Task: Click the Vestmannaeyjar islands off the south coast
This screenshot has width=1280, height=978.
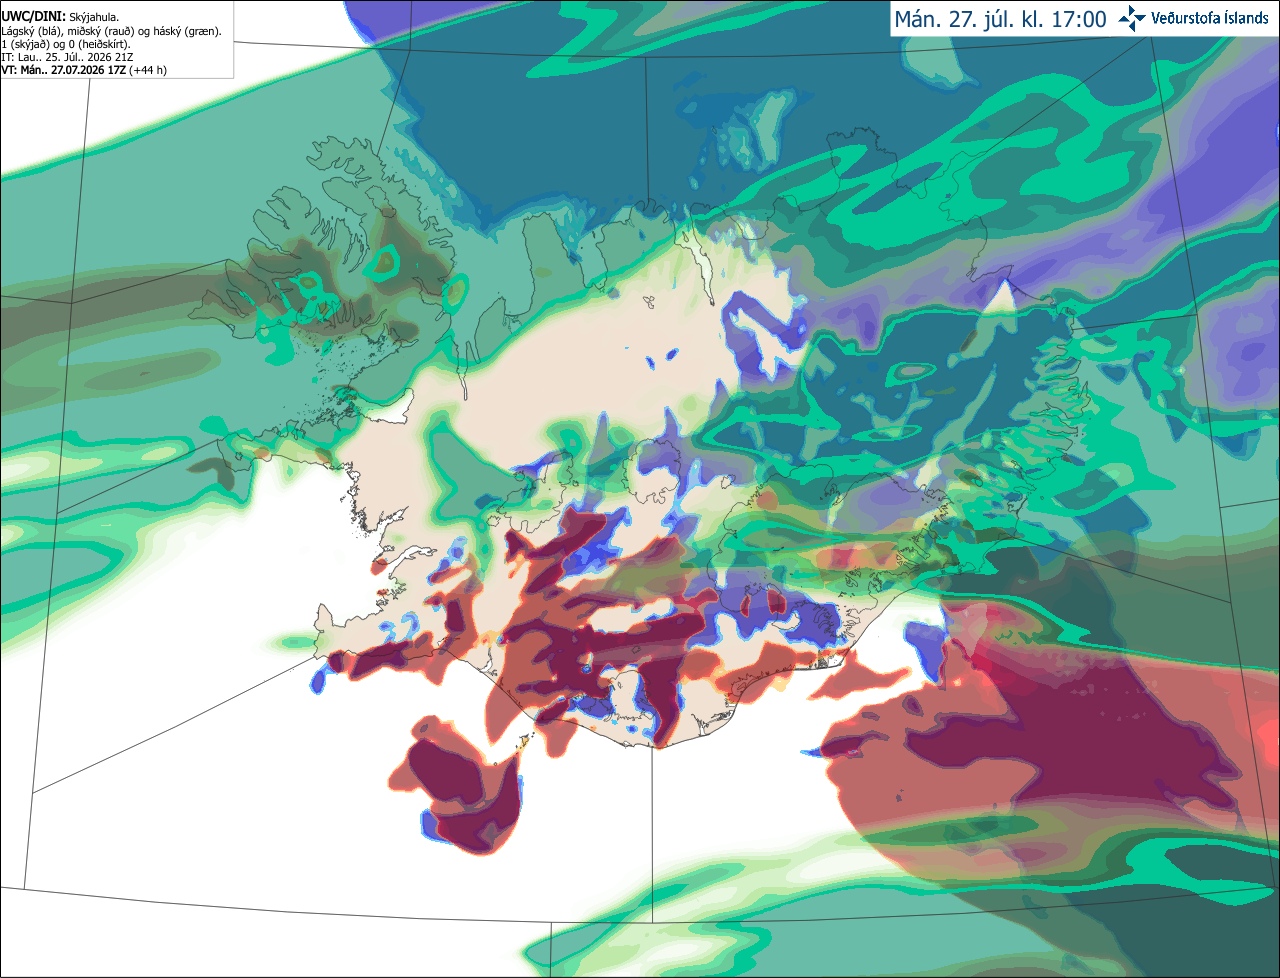Action: pos(522,742)
